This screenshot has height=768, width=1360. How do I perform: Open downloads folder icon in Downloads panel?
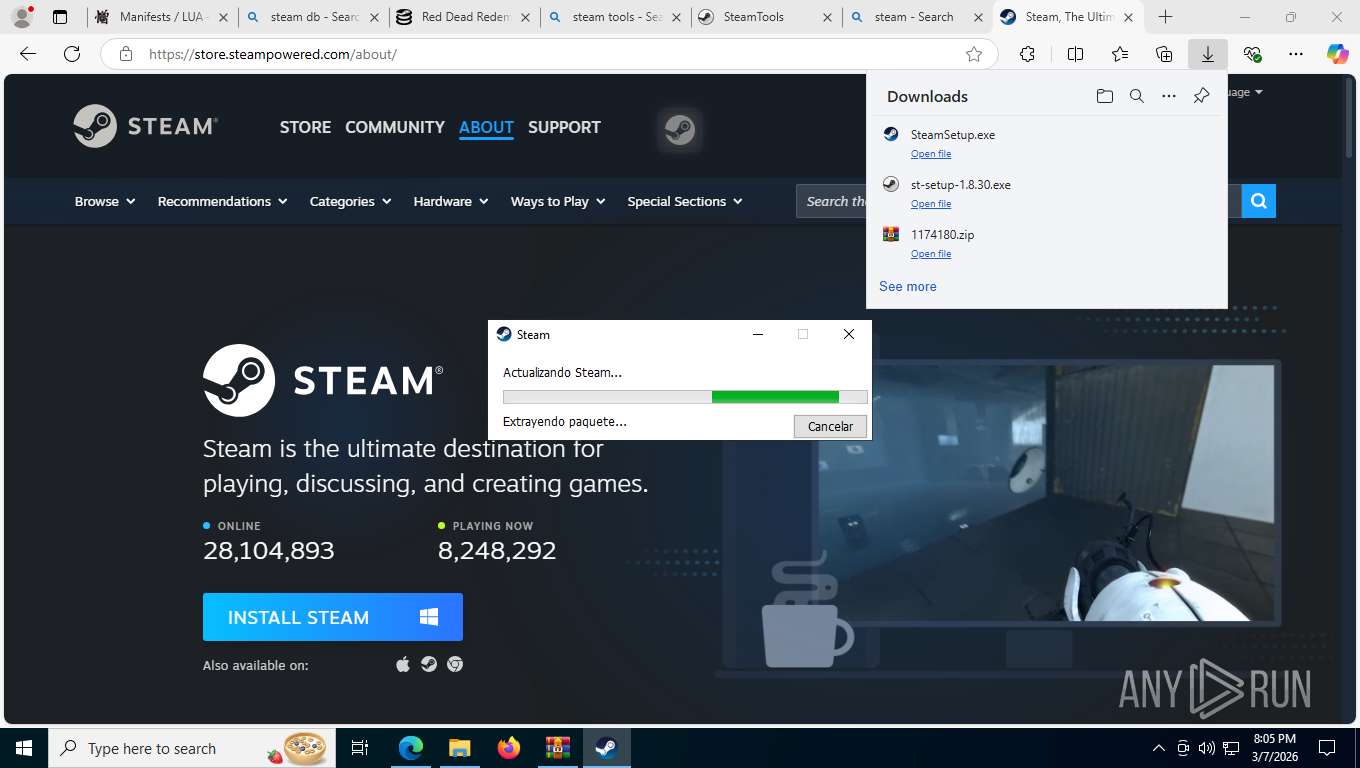point(1104,96)
